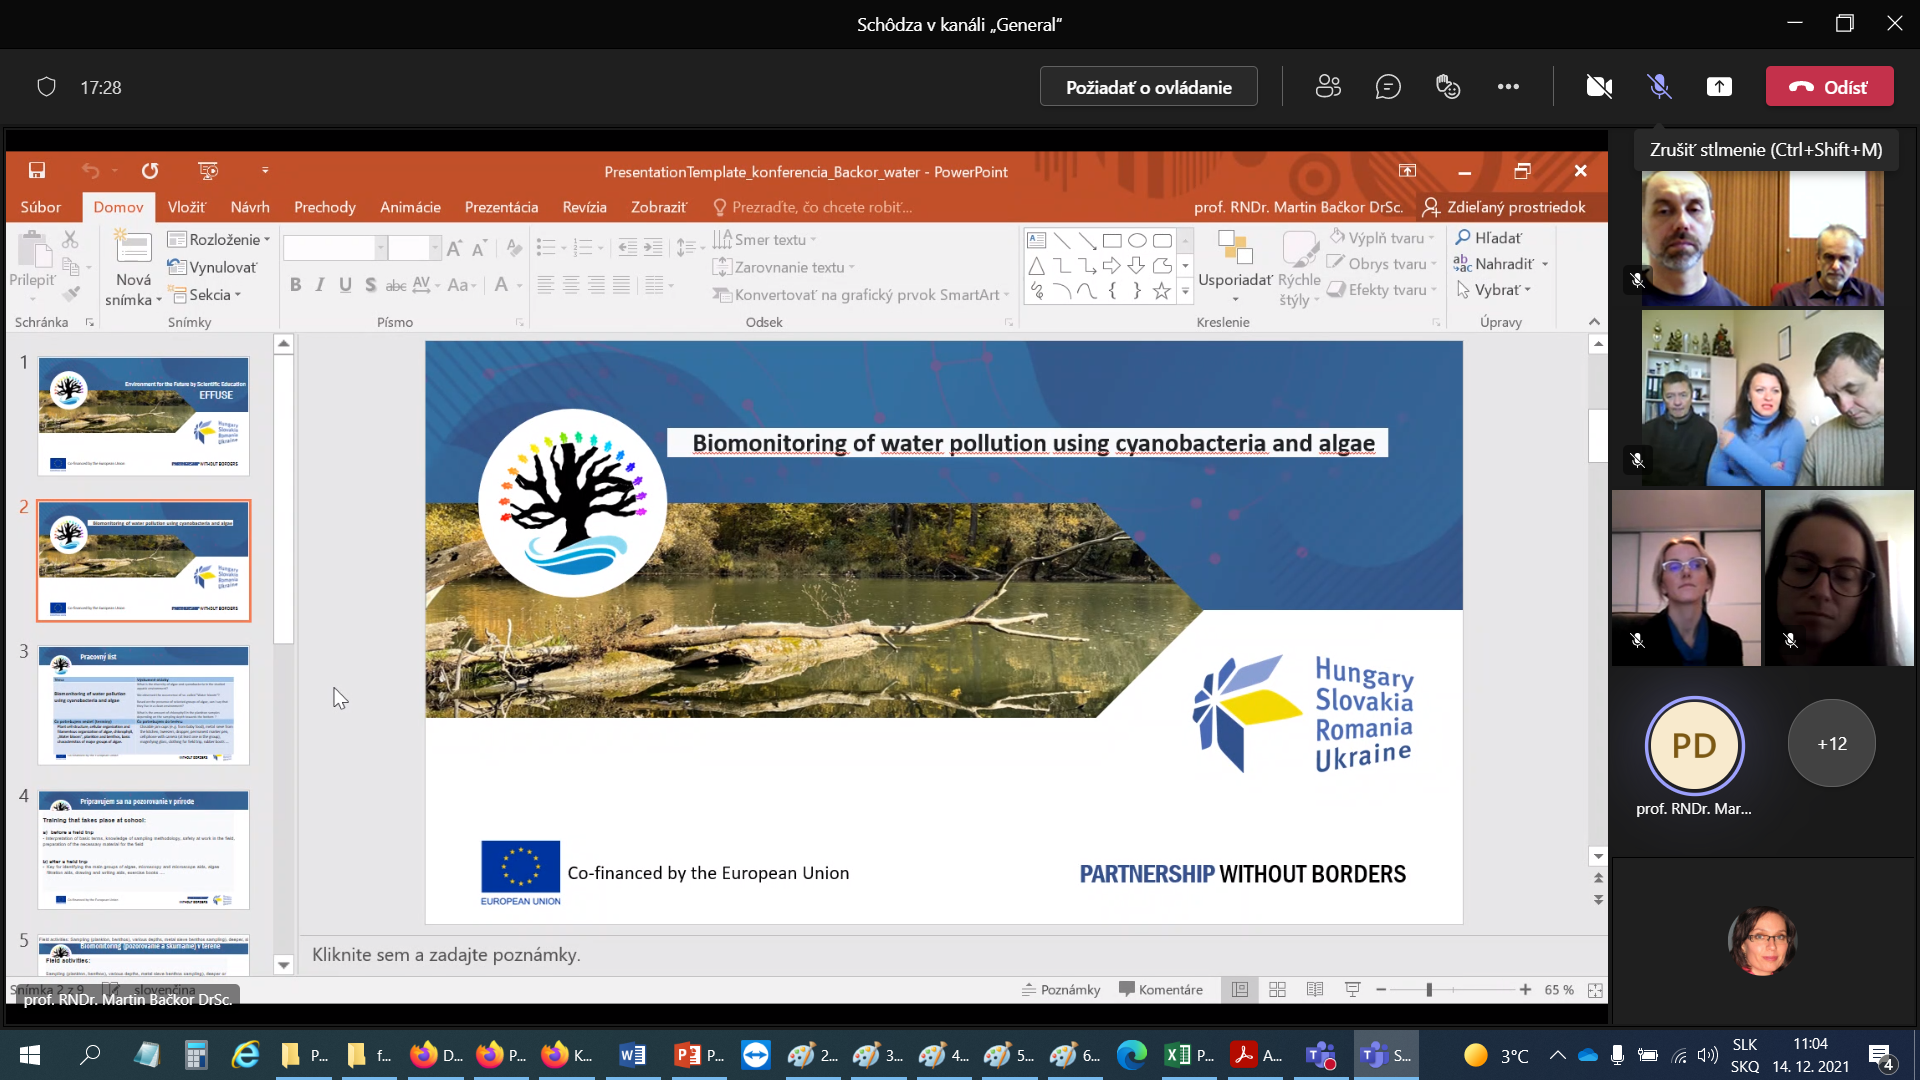Unmute the microphone
The width and height of the screenshot is (1920, 1080).
1659,87
